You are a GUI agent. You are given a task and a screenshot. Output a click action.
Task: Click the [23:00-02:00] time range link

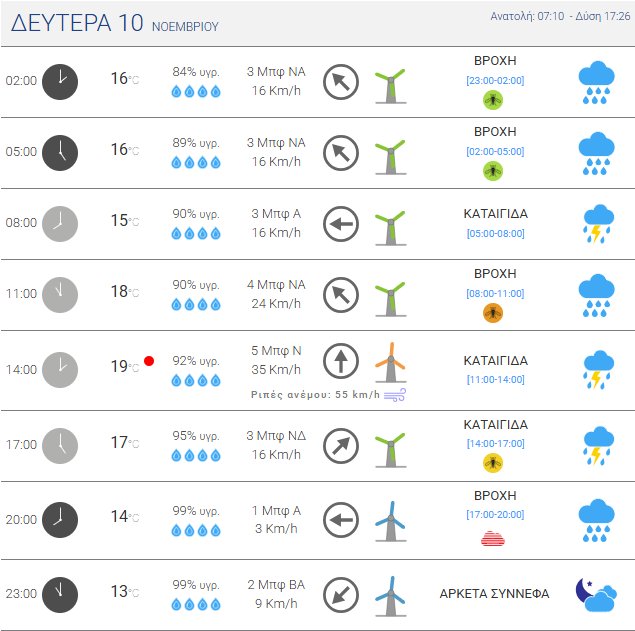pyautogui.click(x=495, y=80)
